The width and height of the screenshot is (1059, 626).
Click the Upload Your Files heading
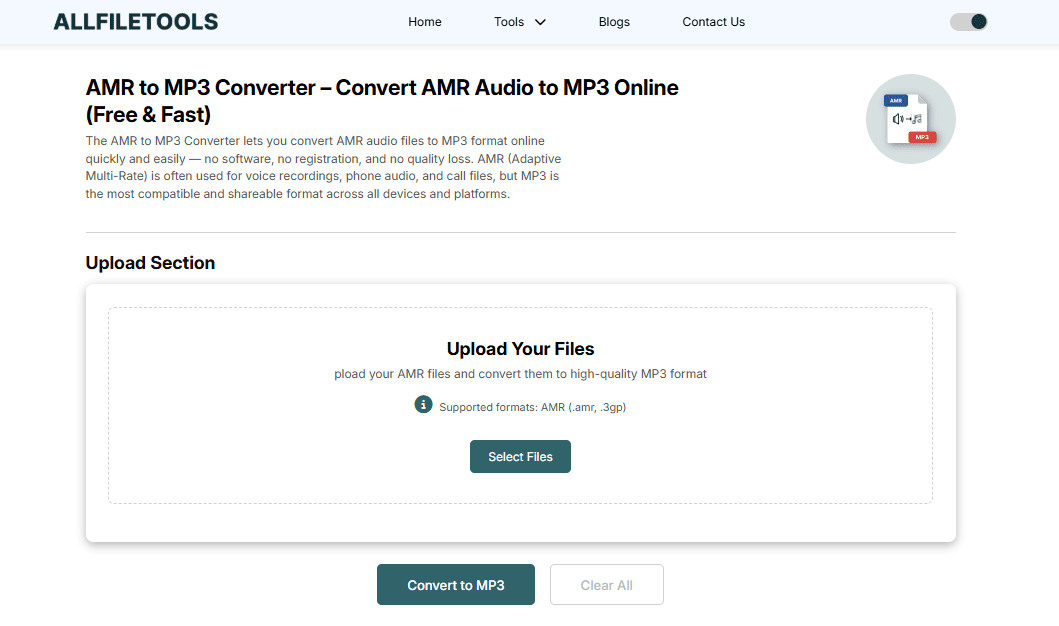pos(520,349)
